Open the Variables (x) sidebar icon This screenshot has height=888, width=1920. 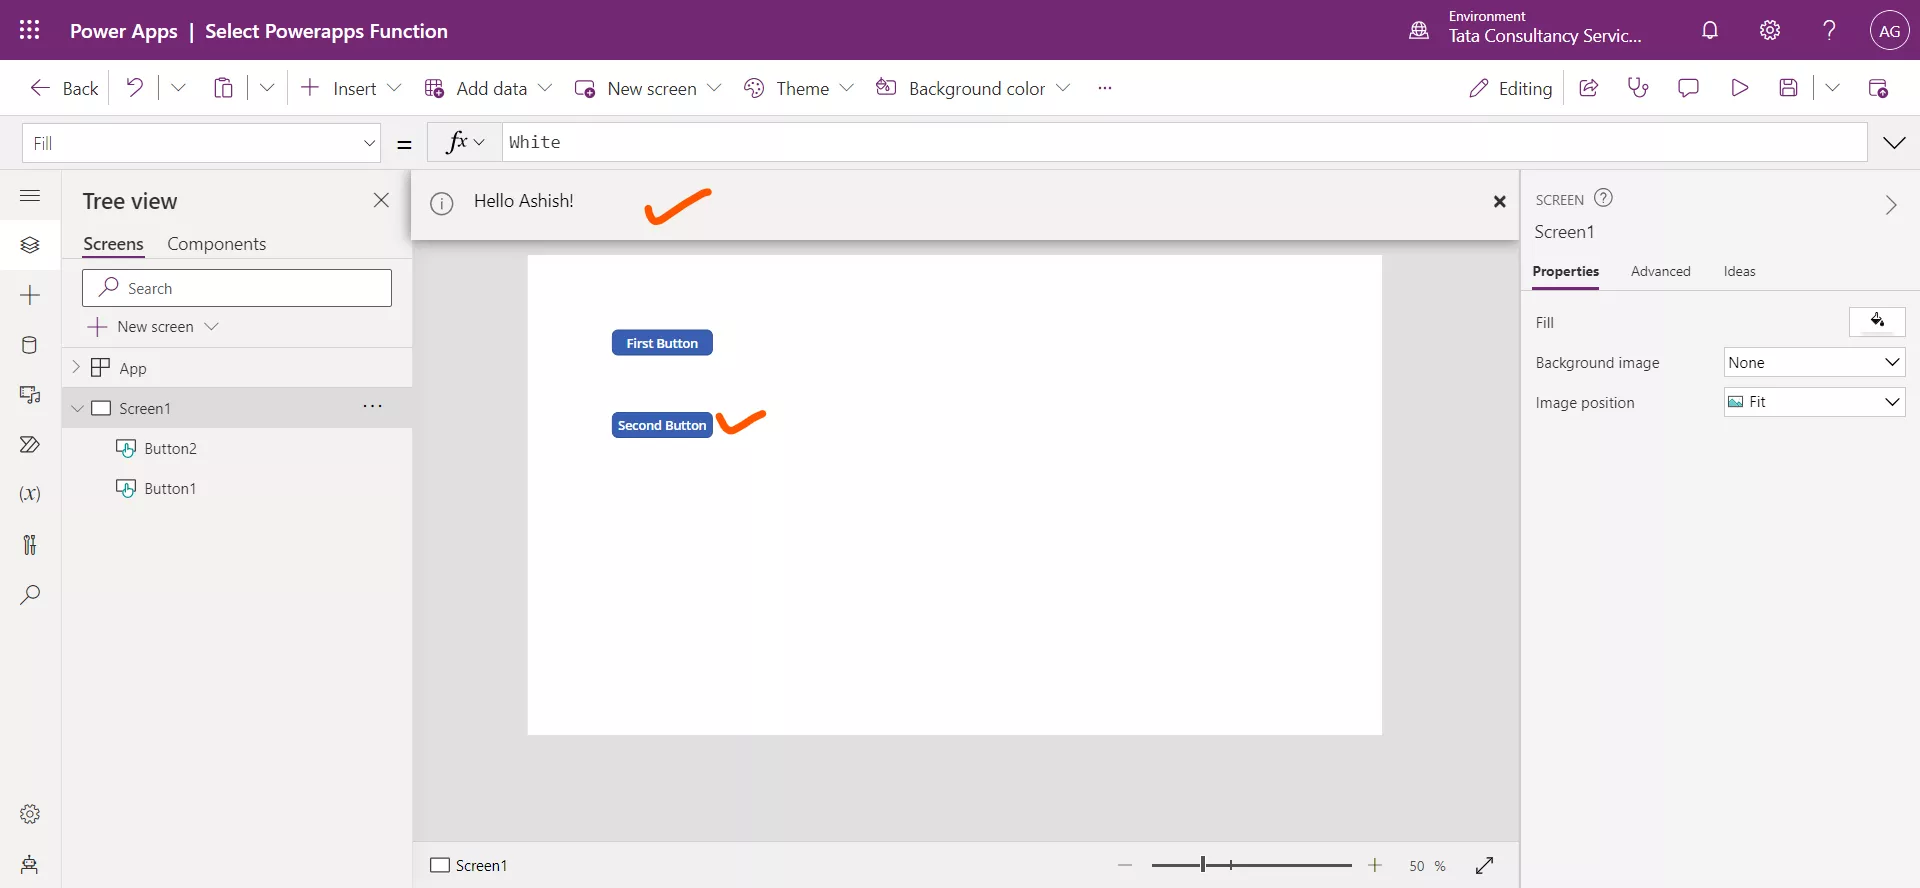click(30, 494)
